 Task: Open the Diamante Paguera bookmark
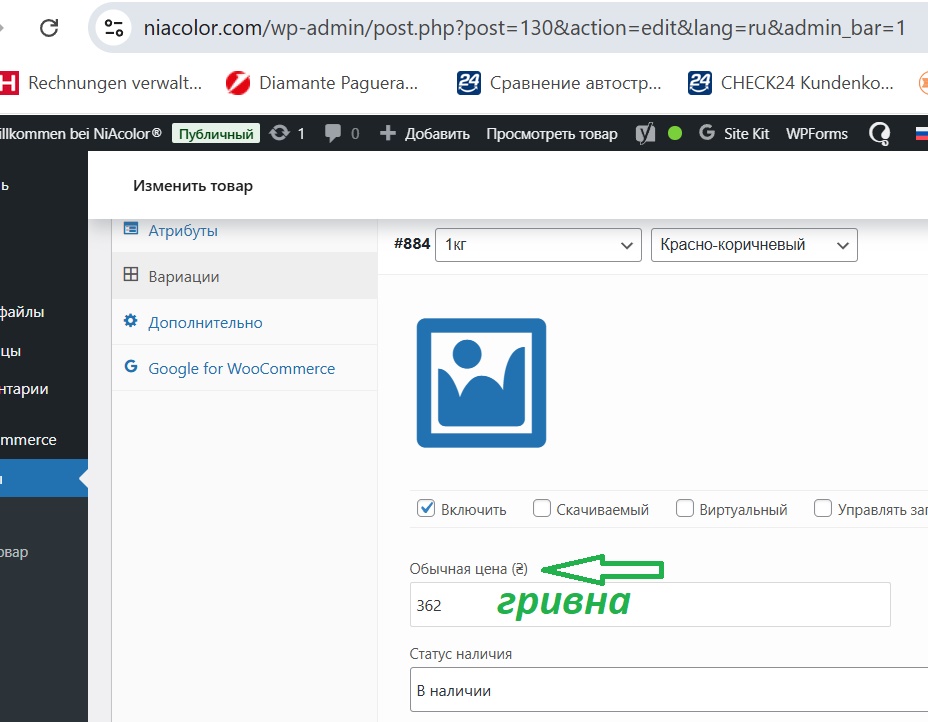coord(322,83)
